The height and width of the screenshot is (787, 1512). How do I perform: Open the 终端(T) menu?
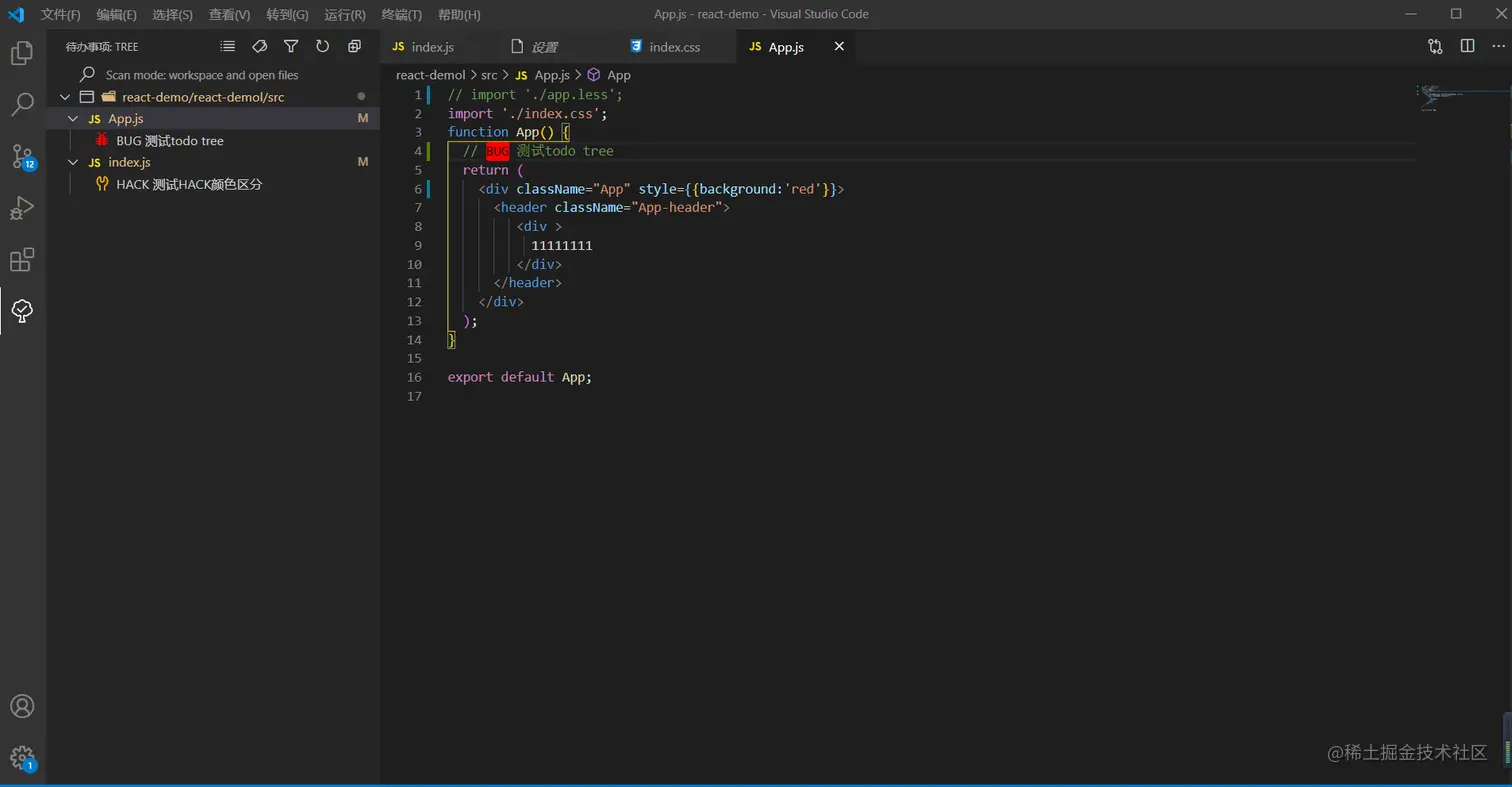coord(401,15)
